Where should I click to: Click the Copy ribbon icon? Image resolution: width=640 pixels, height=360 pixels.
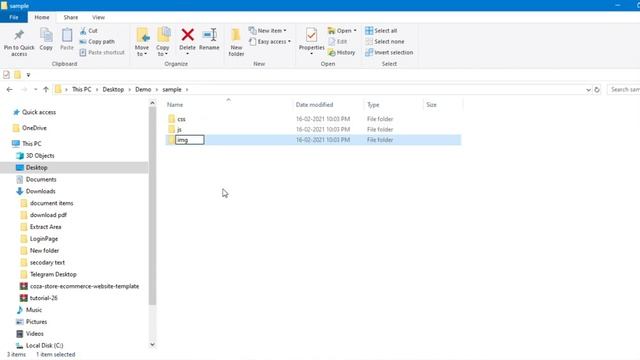point(46,36)
